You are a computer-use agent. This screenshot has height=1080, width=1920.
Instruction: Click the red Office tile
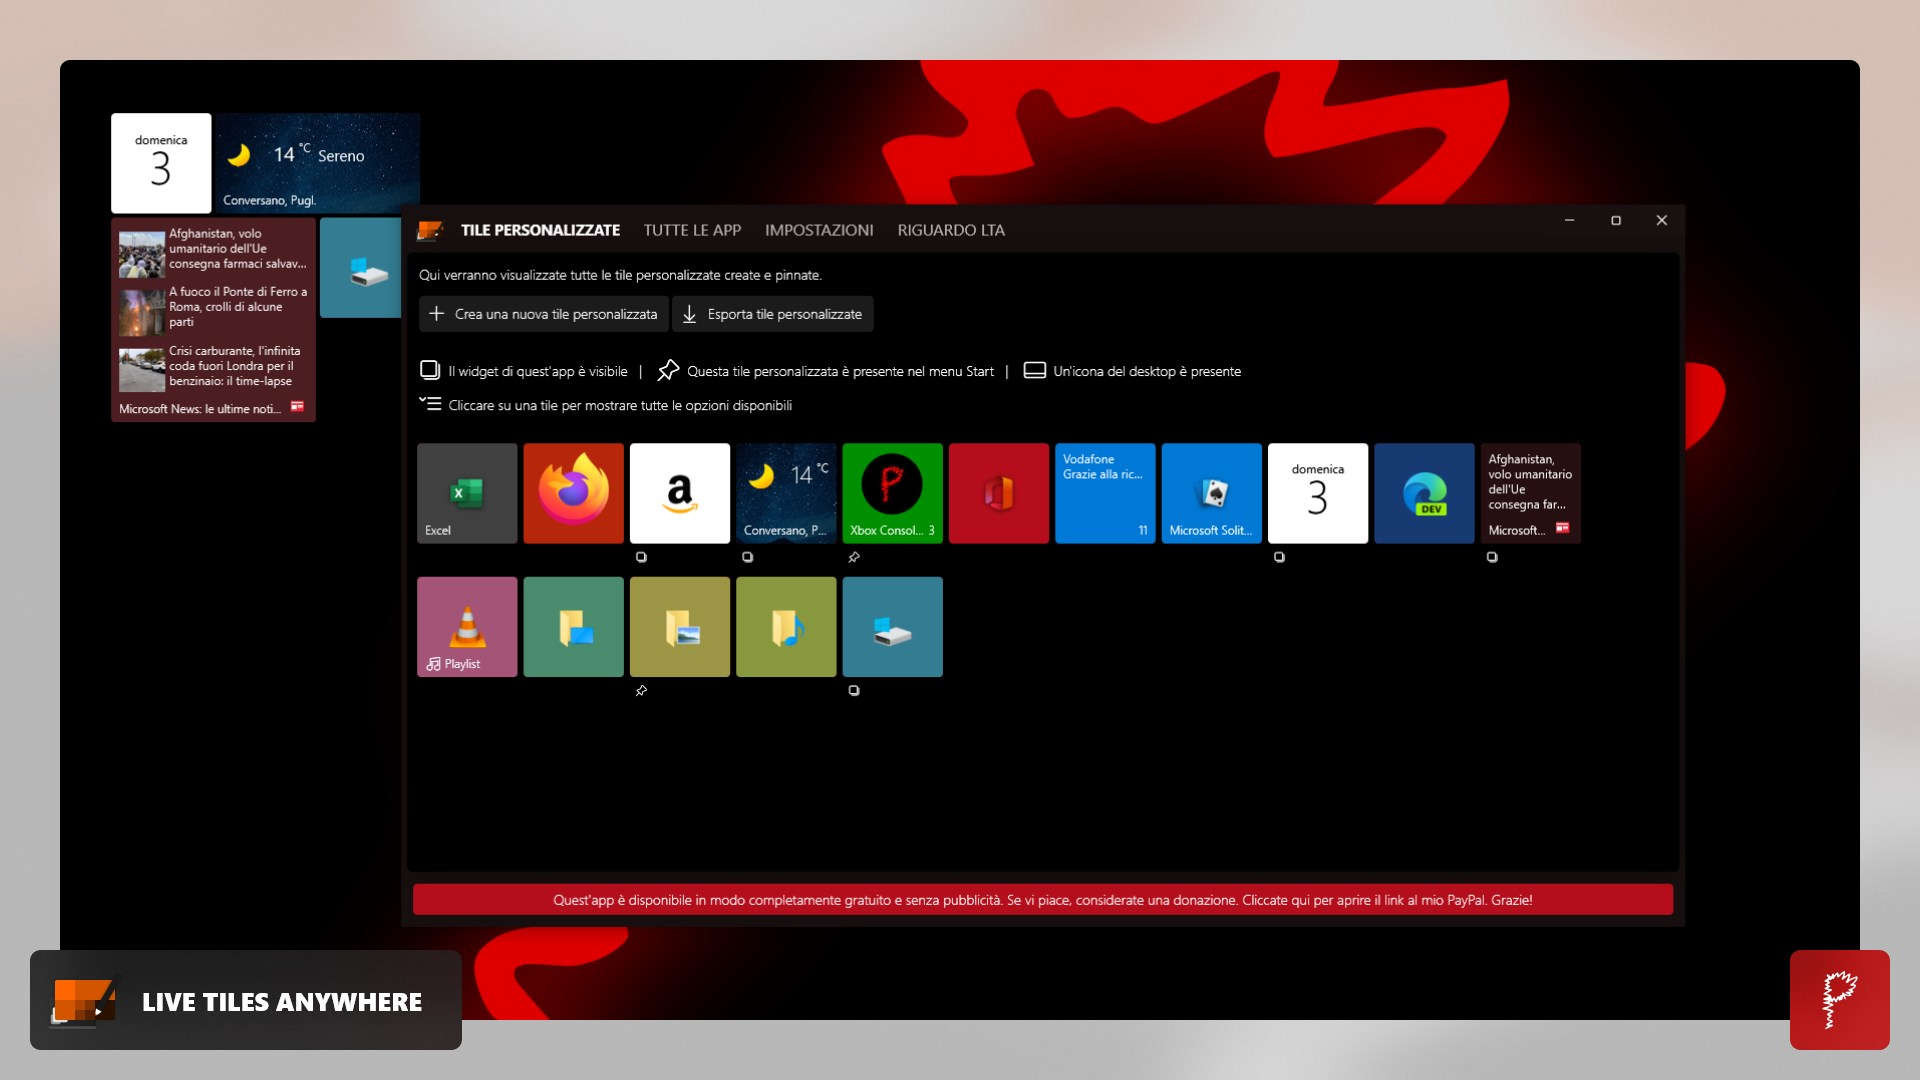point(998,493)
